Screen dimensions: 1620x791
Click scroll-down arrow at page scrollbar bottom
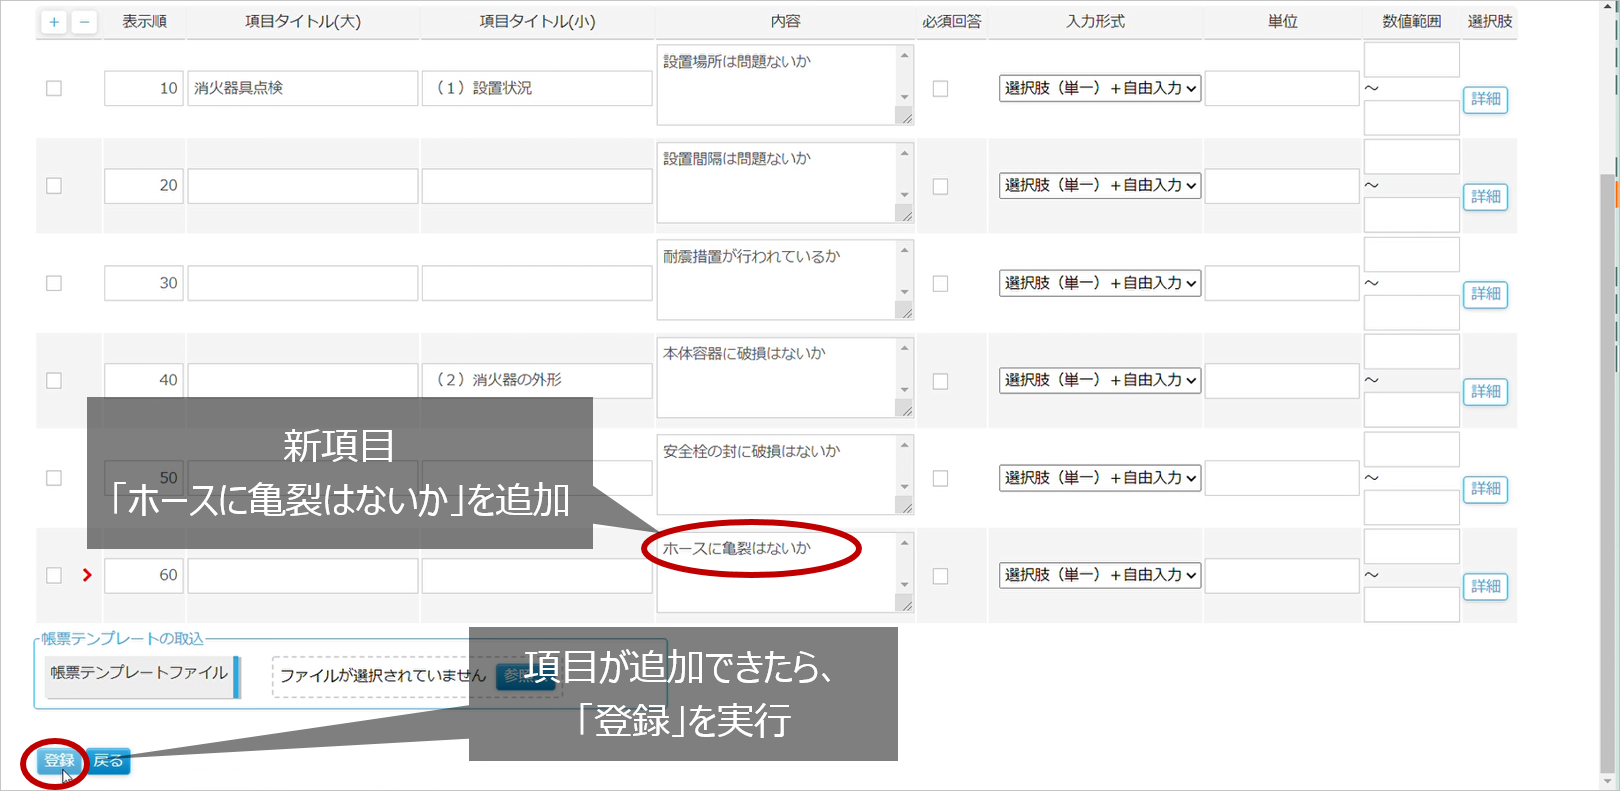pyautogui.click(x=1609, y=781)
